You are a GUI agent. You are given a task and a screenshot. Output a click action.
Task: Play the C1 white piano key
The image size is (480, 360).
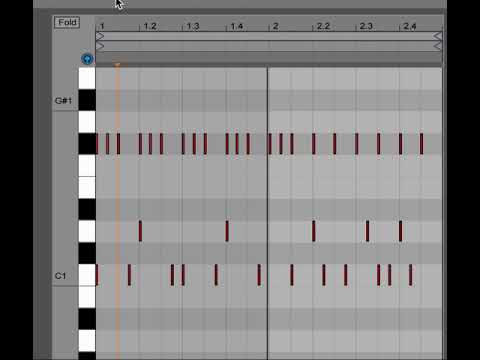pos(87,275)
